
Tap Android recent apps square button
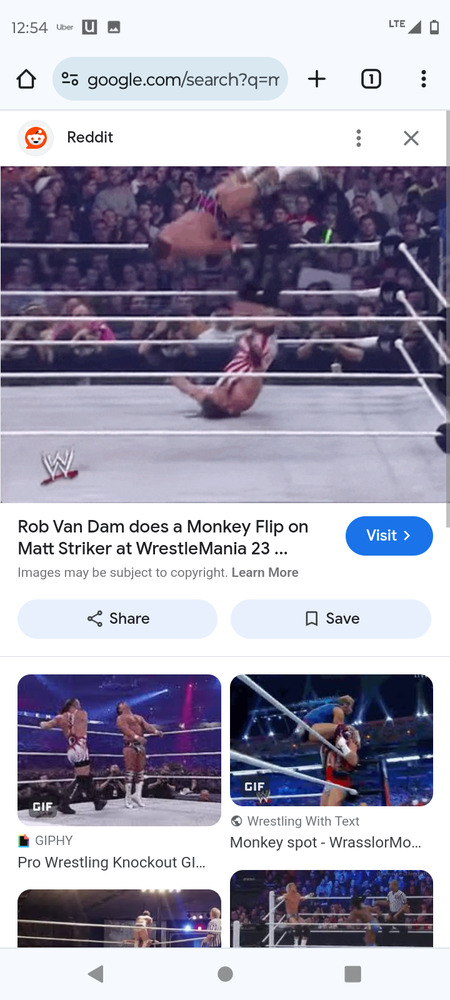pyautogui.click(x=352, y=974)
